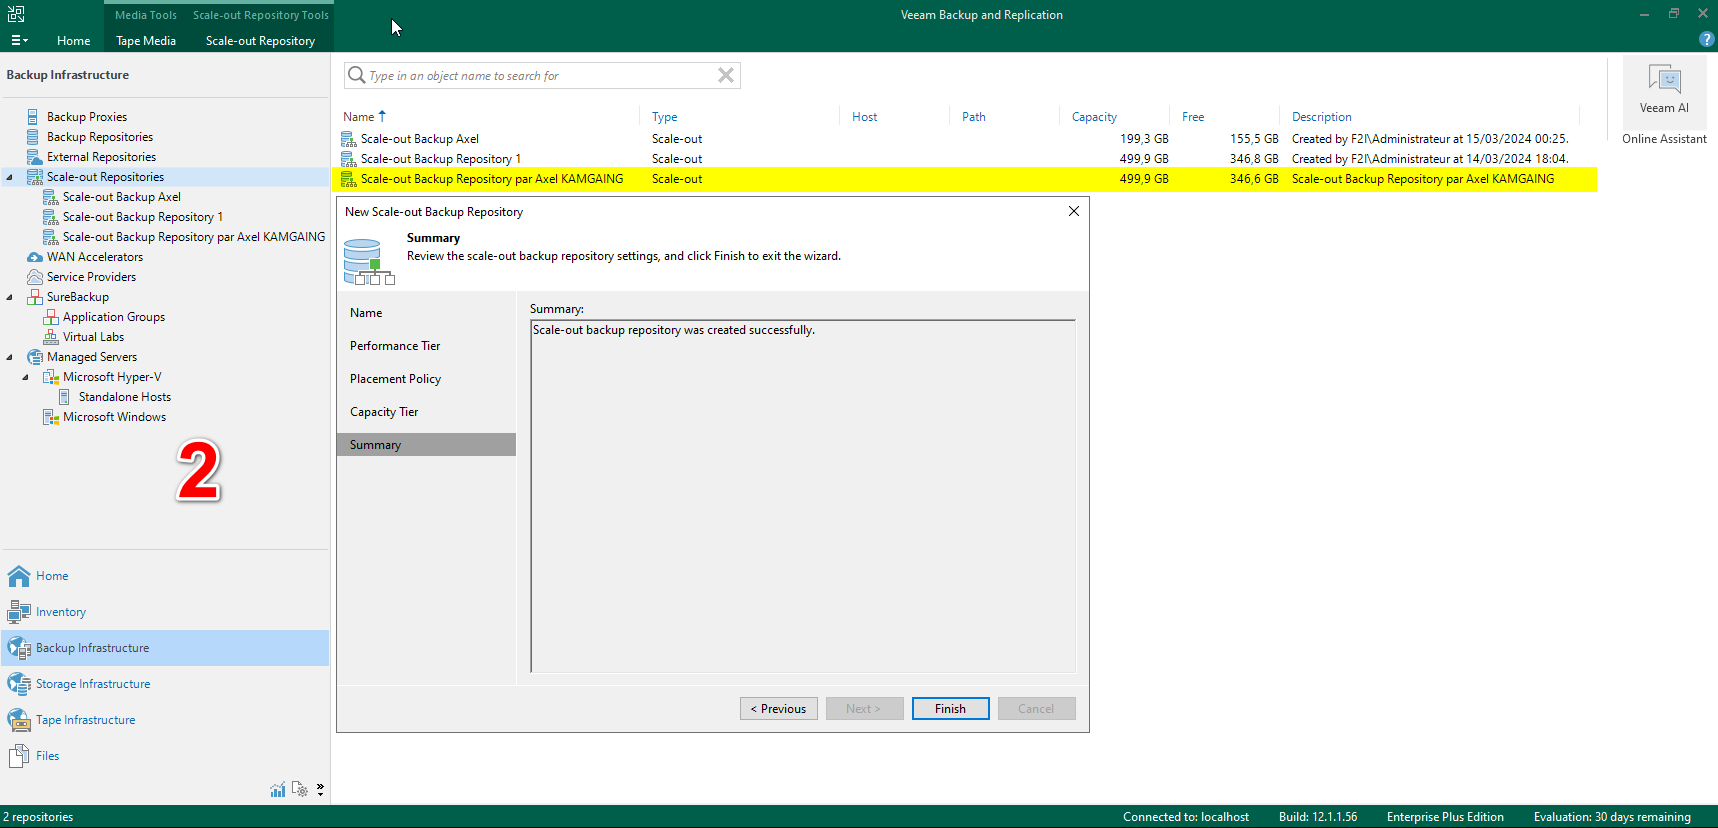Go to Capacity Tier wizard step
The image size is (1718, 828).
[x=384, y=412]
